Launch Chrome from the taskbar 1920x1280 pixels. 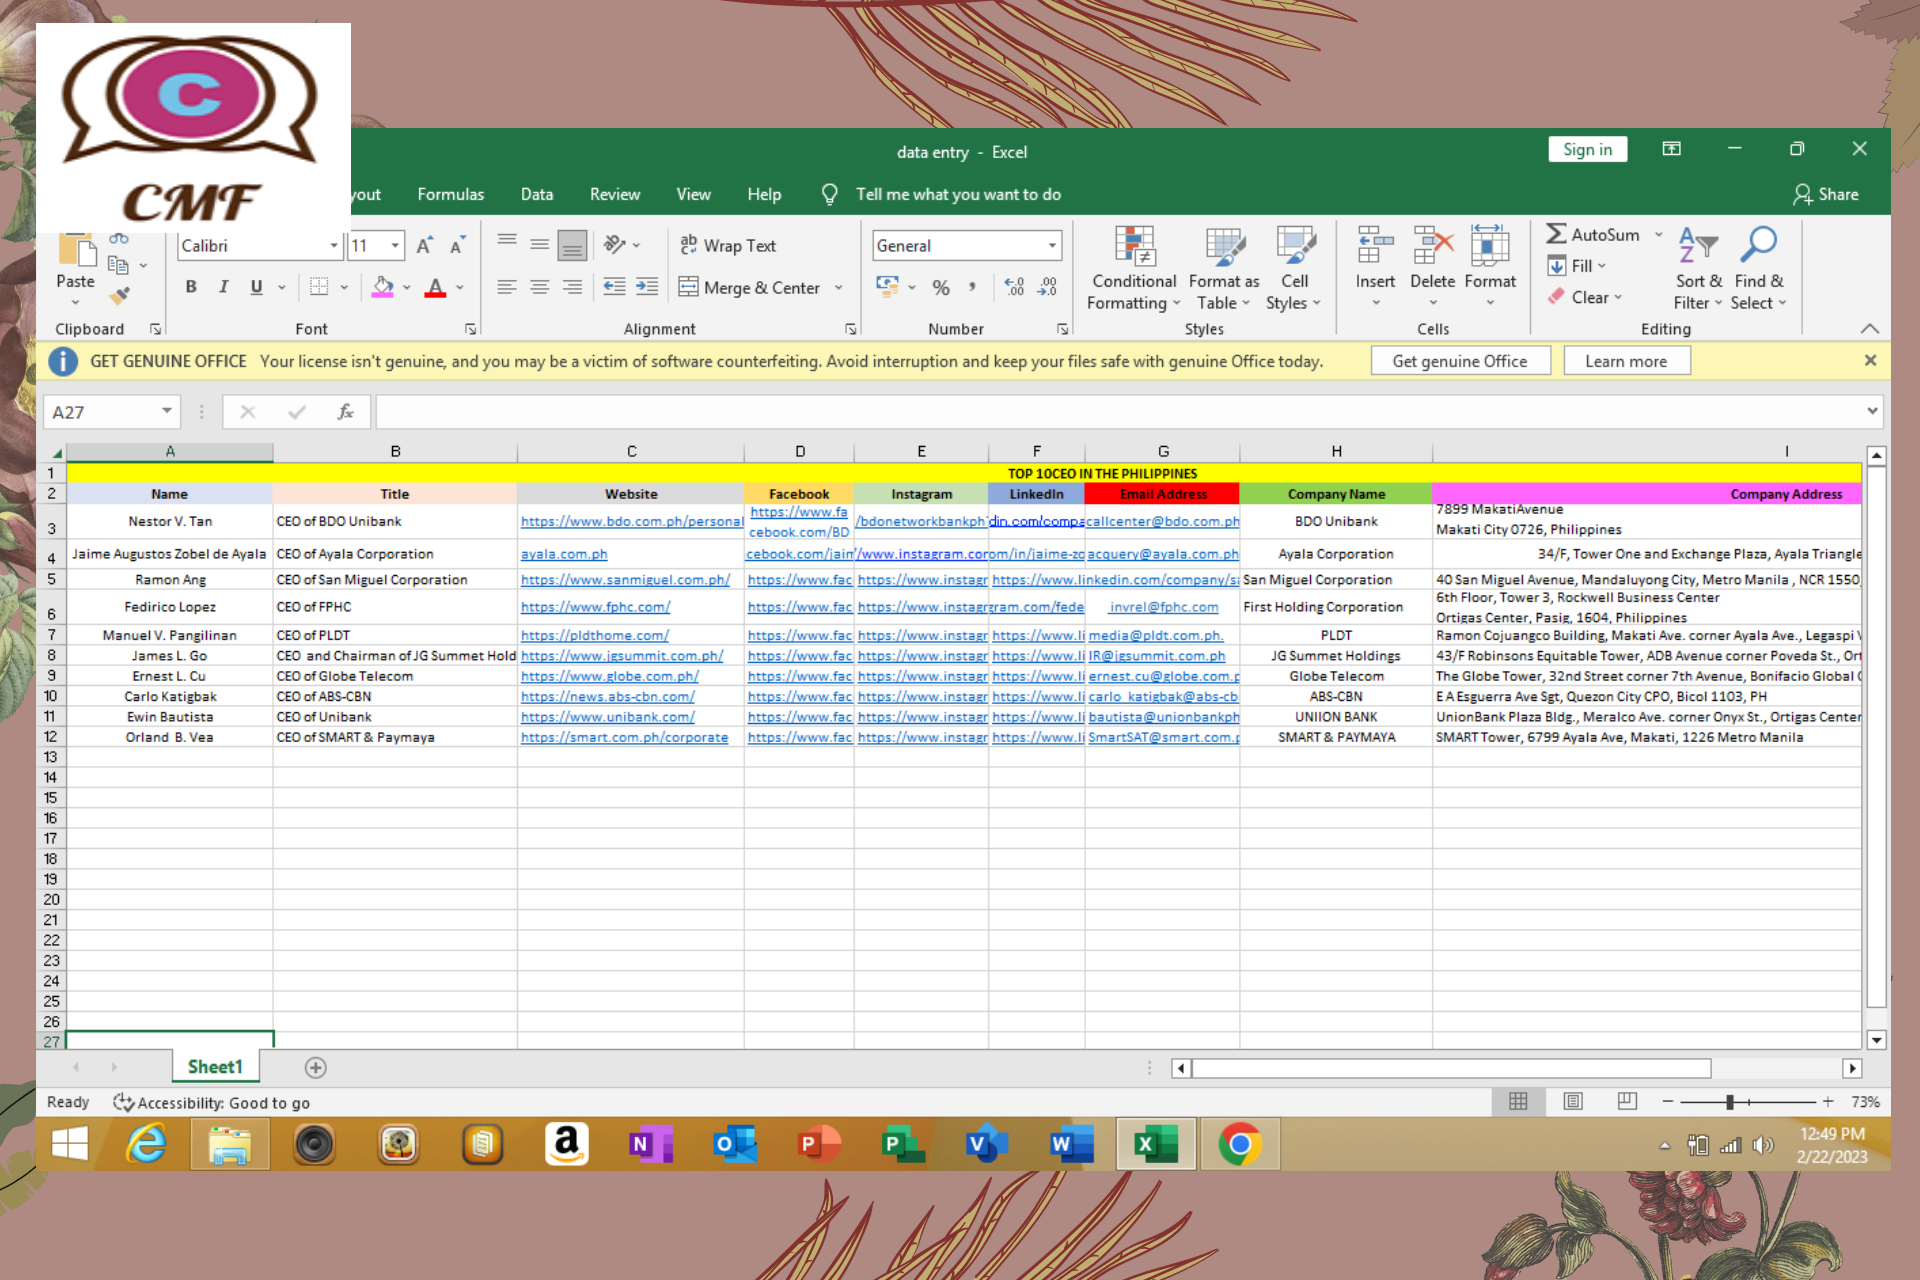click(x=1239, y=1144)
